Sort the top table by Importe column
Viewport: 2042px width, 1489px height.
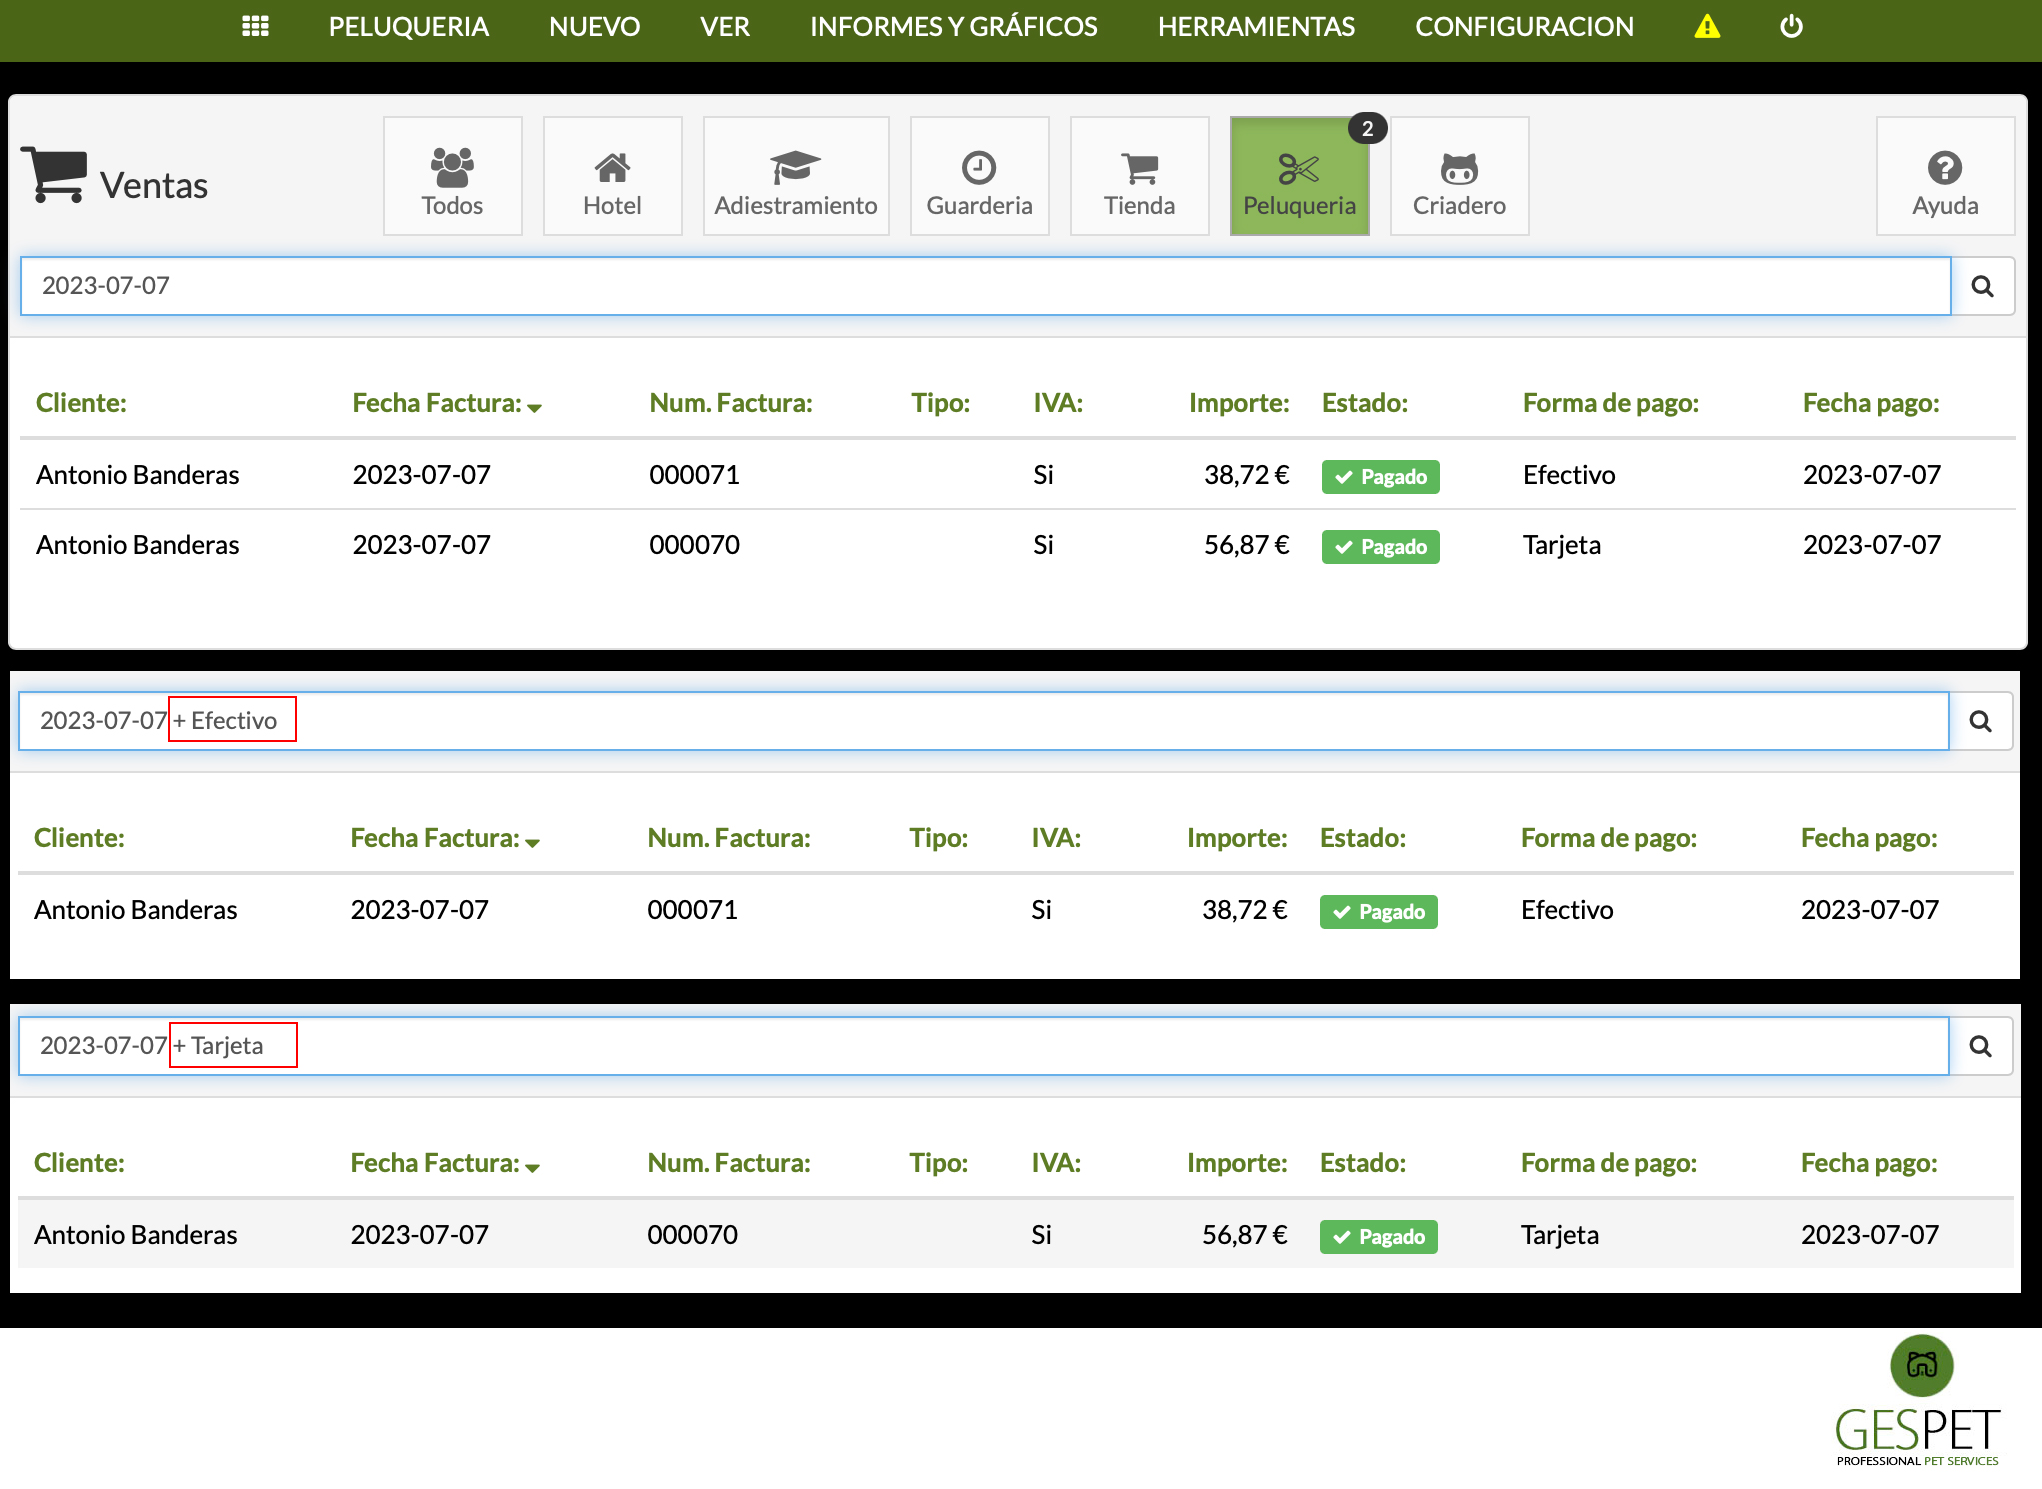1238,403
